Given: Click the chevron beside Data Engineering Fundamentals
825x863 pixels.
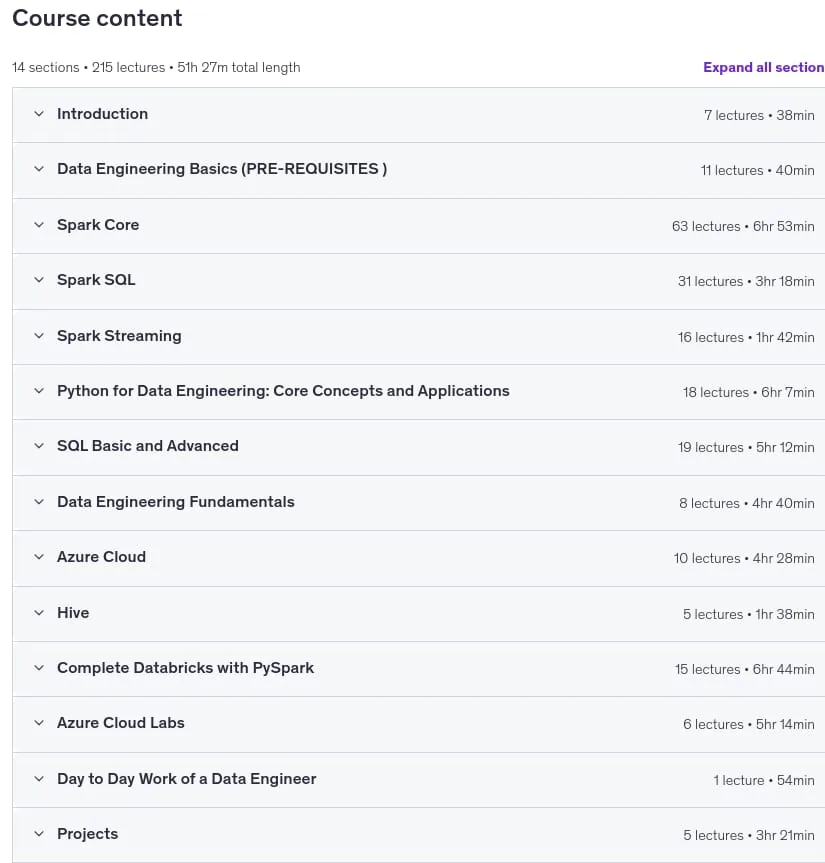Looking at the screenshot, I should click(x=39, y=502).
